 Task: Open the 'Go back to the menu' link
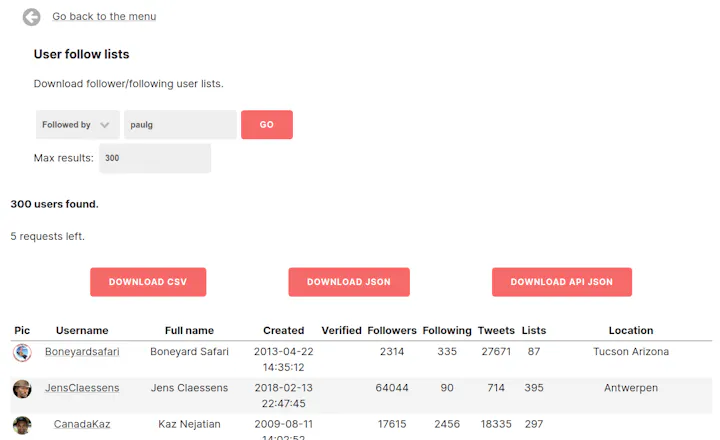[x=104, y=17]
